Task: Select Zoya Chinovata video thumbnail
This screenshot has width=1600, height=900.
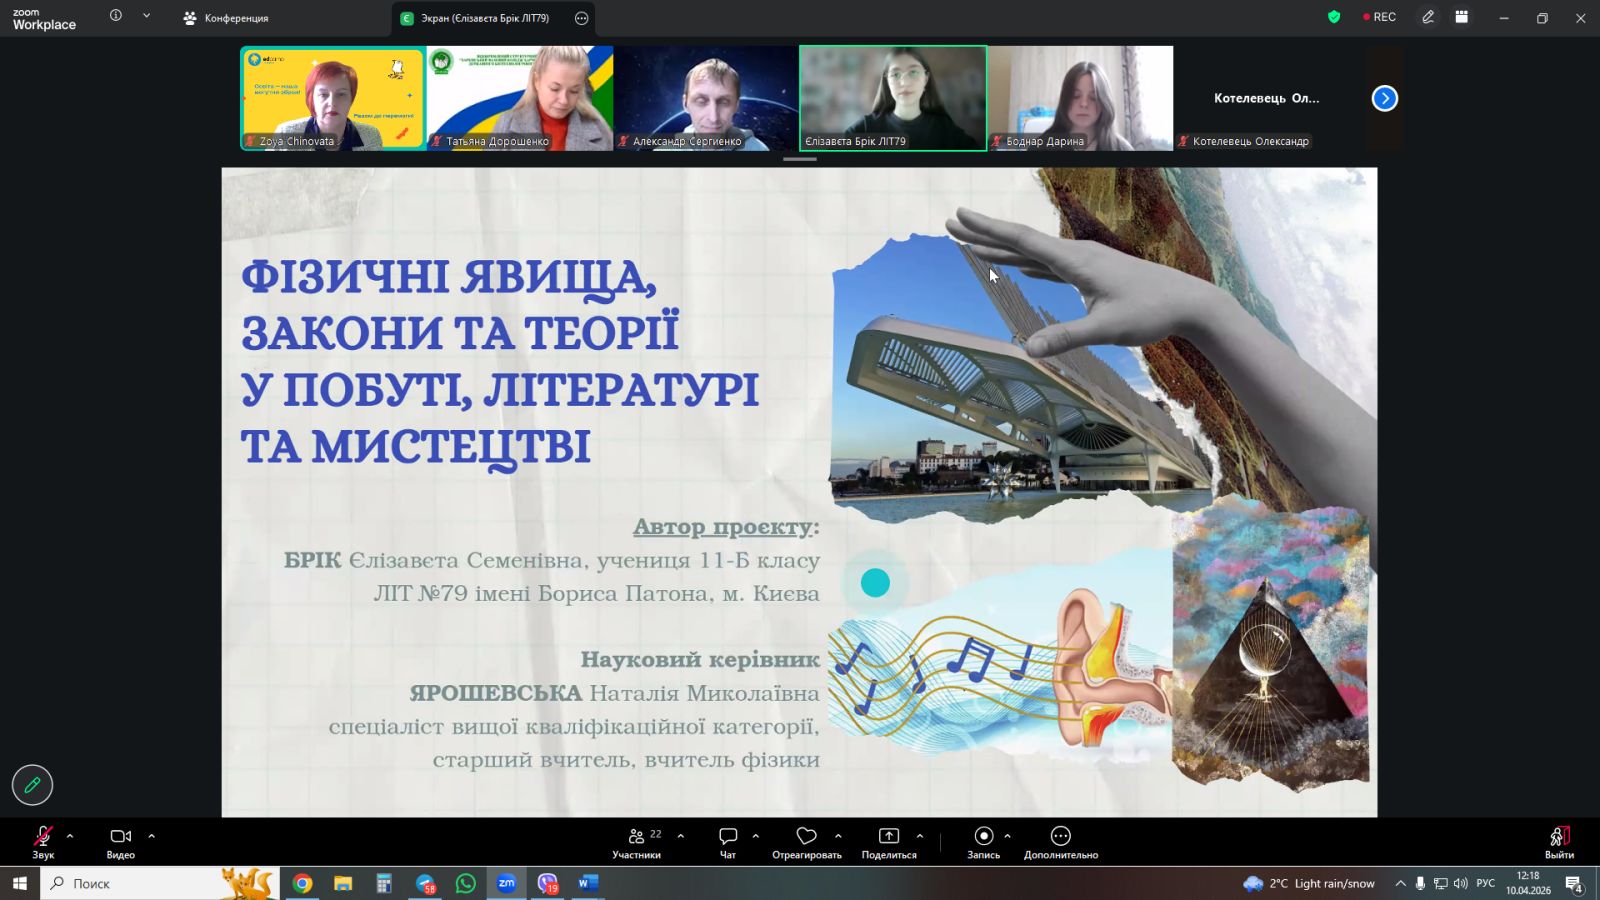Action: pos(332,98)
